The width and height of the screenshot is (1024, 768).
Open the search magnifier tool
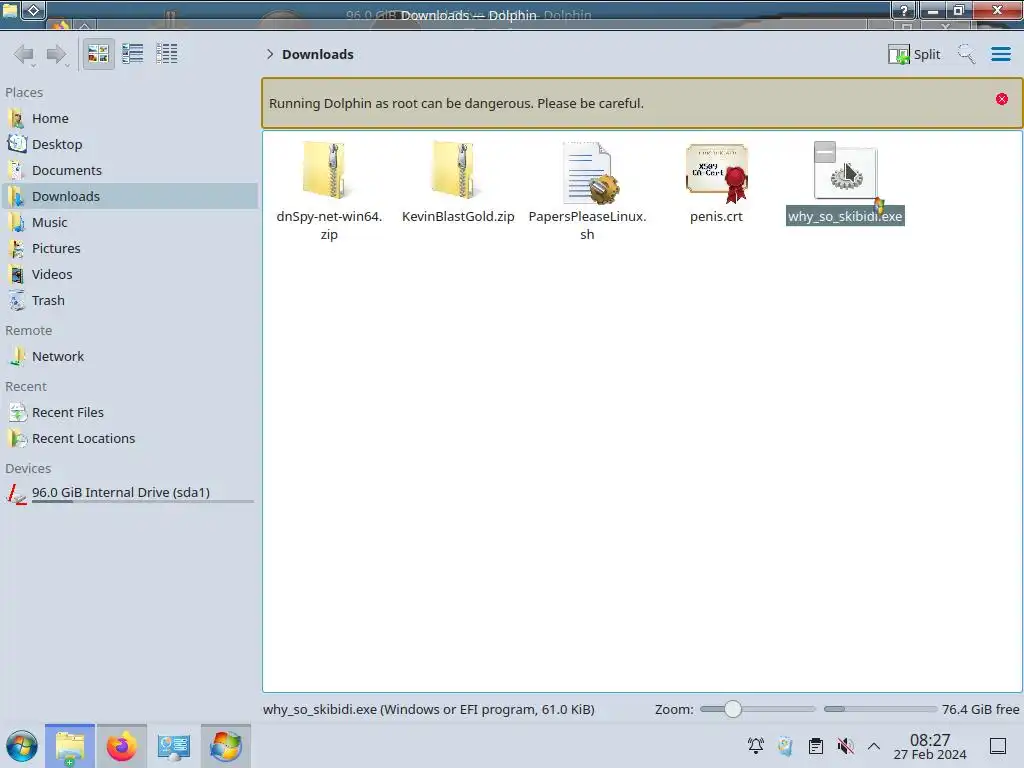coord(966,54)
